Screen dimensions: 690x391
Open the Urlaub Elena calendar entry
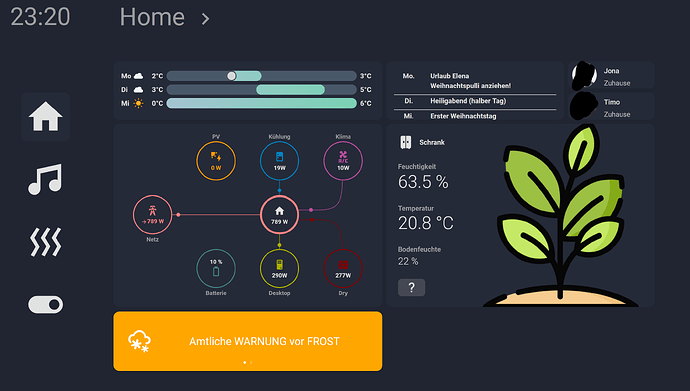[449, 76]
